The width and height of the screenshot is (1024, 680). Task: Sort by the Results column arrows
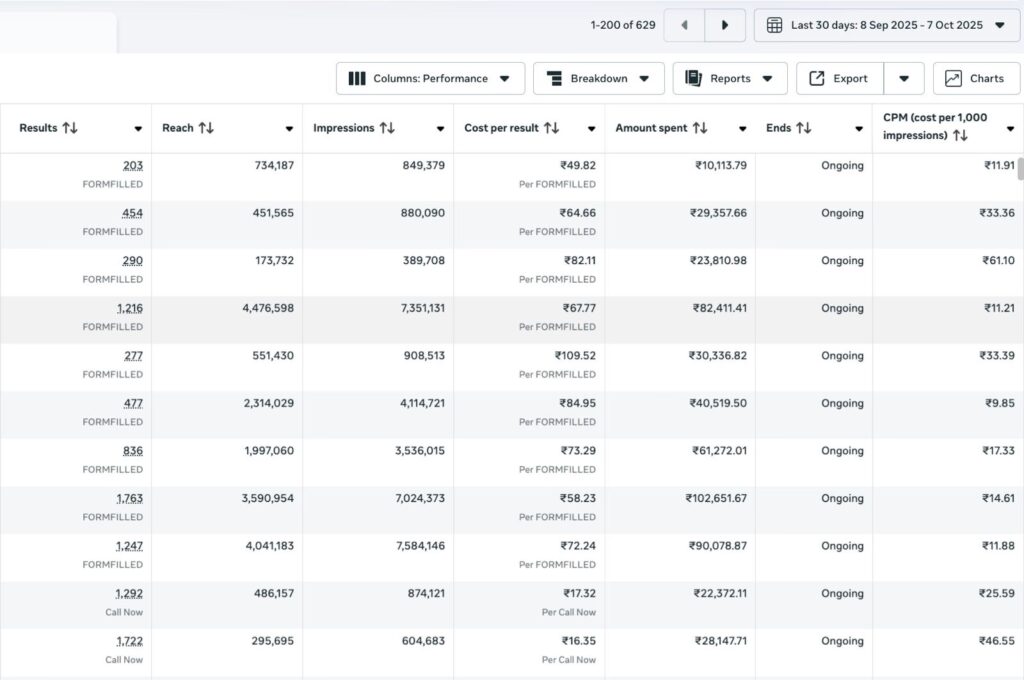click(70, 128)
